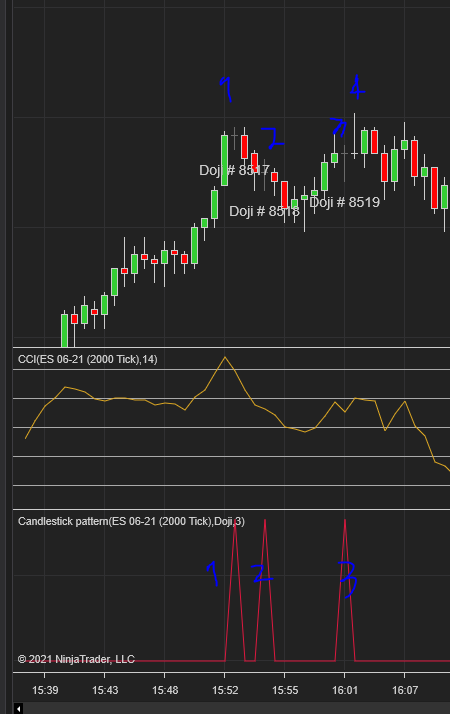The image size is (450, 714).
Task: Click the 16:07 time axis label
Action: point(405,690)
